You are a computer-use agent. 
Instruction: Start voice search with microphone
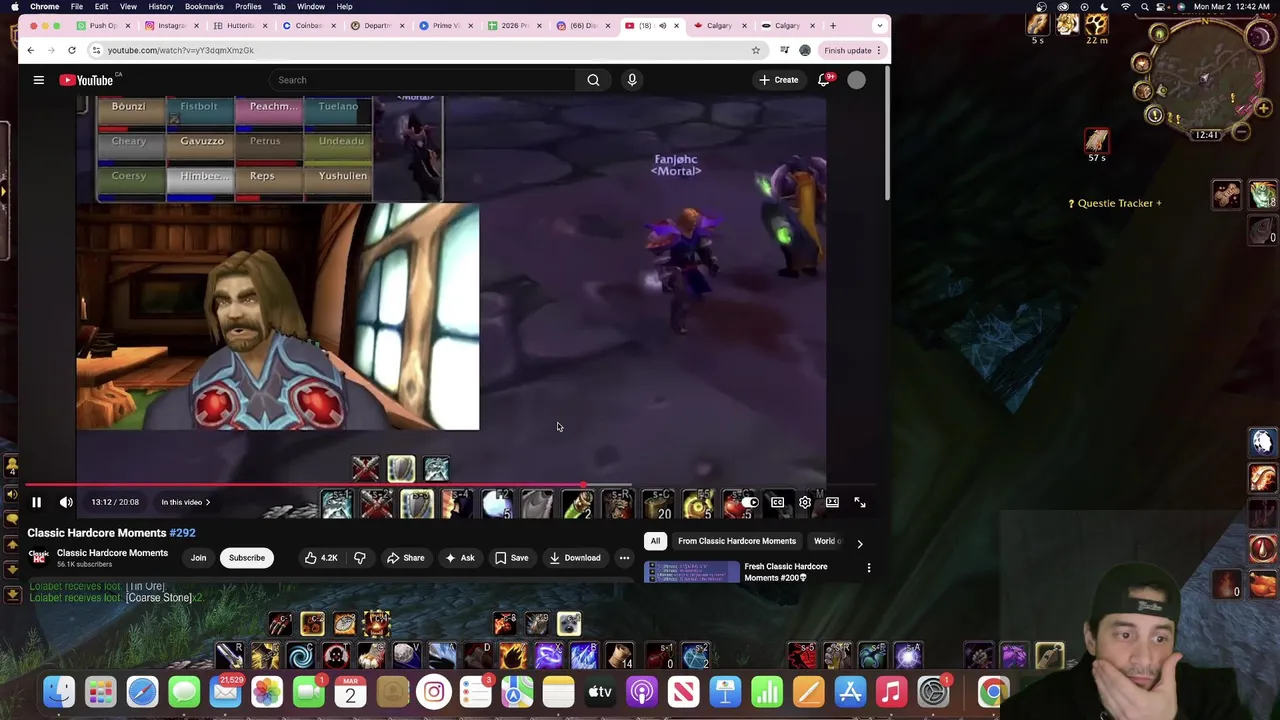(632, 80)
